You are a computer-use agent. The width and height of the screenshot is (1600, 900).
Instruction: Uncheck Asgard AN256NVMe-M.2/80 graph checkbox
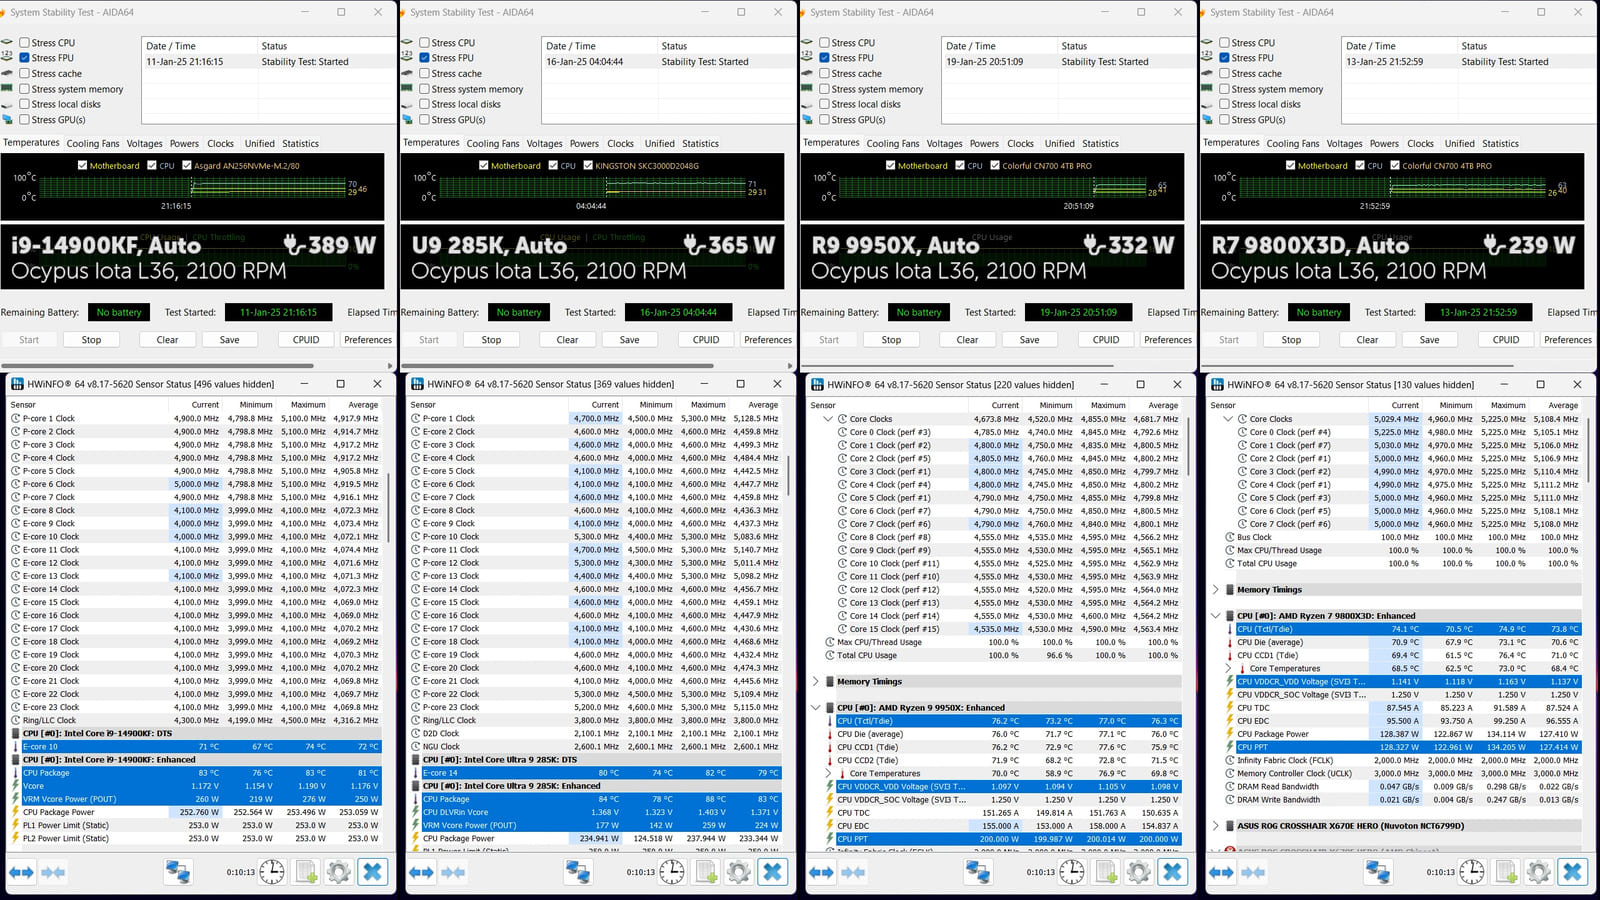click(187, 166)
